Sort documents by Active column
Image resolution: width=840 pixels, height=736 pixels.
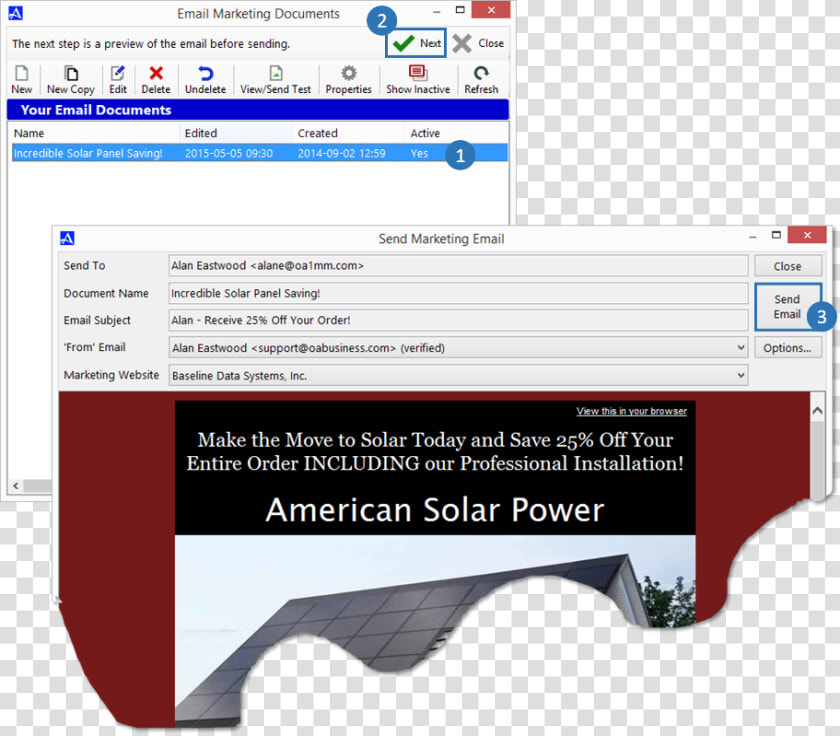[x=455, y=133]
